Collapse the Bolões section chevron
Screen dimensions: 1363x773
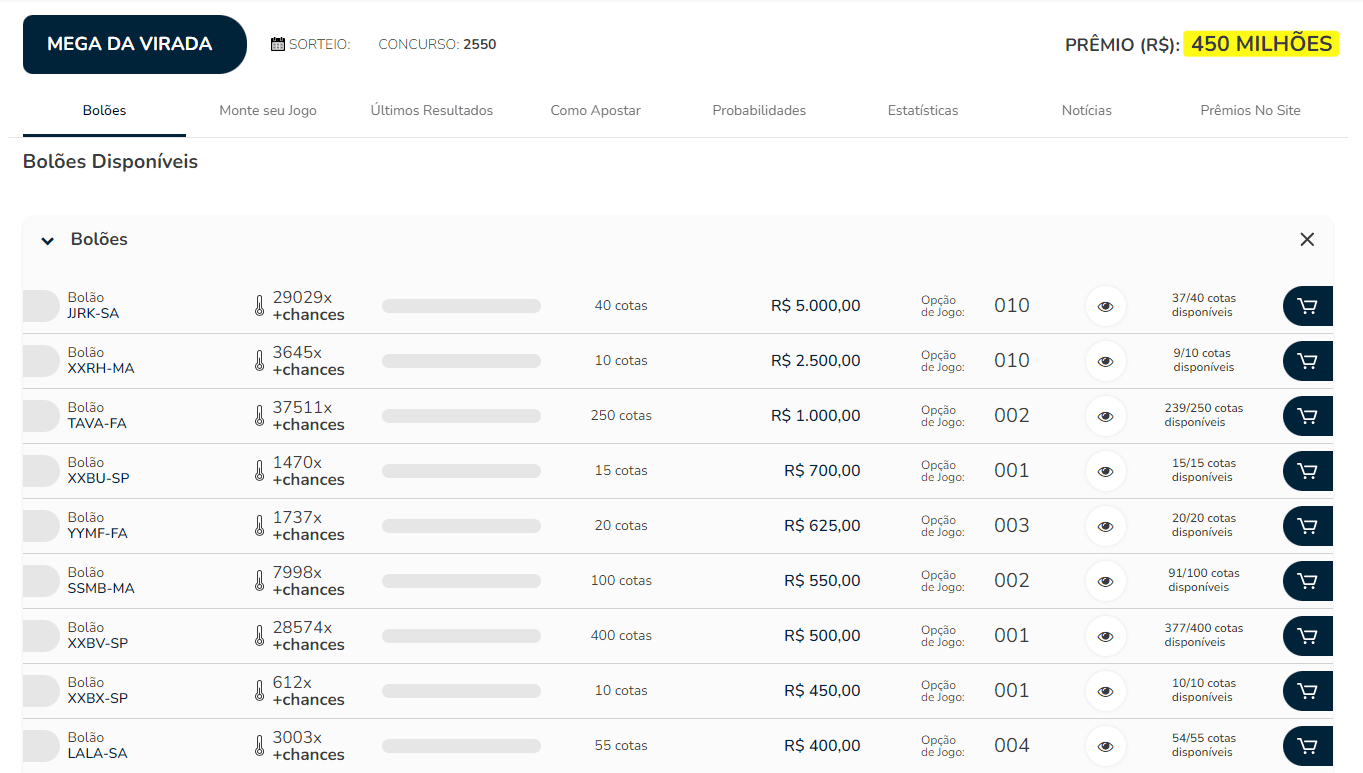47,241
